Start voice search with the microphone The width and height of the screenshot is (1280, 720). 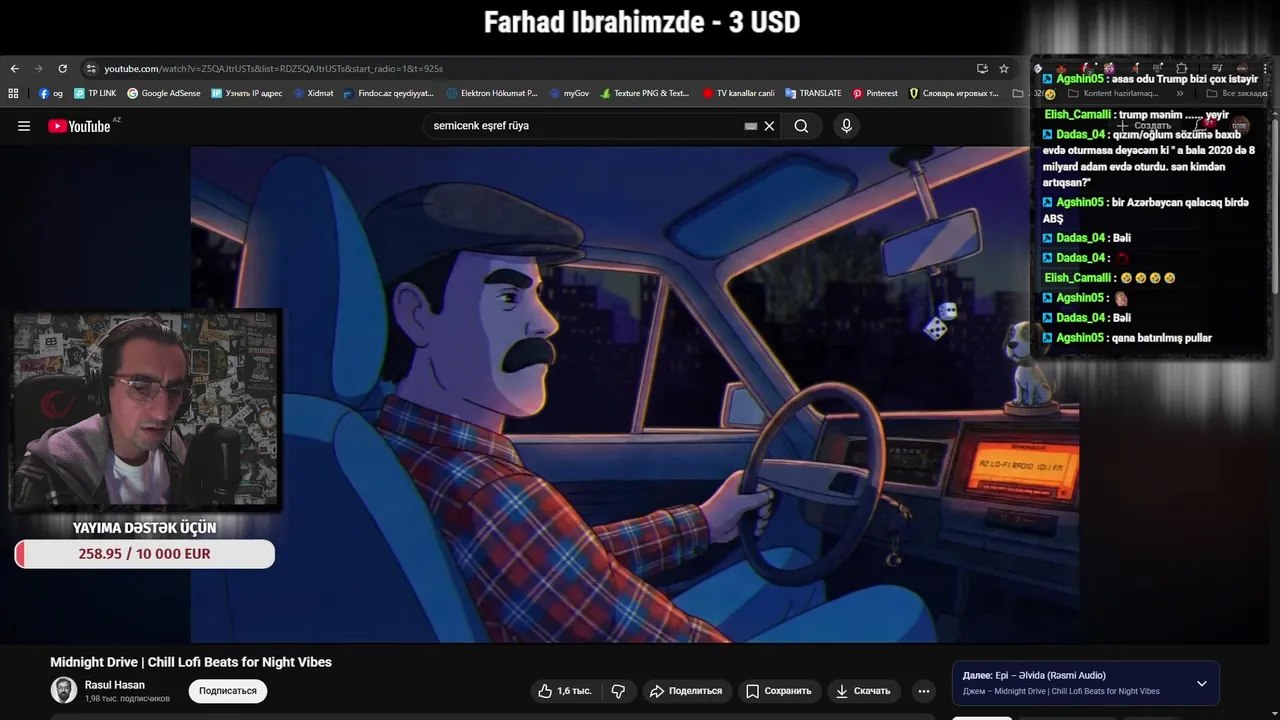846,126
